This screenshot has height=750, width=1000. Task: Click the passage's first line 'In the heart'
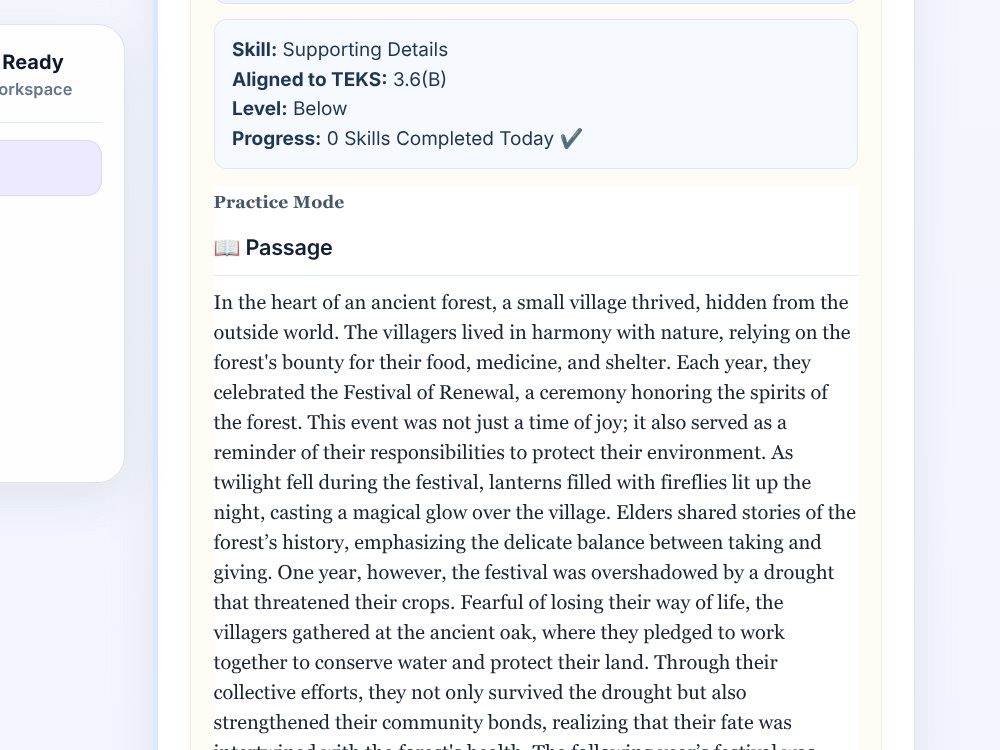(x=531, y=302)
